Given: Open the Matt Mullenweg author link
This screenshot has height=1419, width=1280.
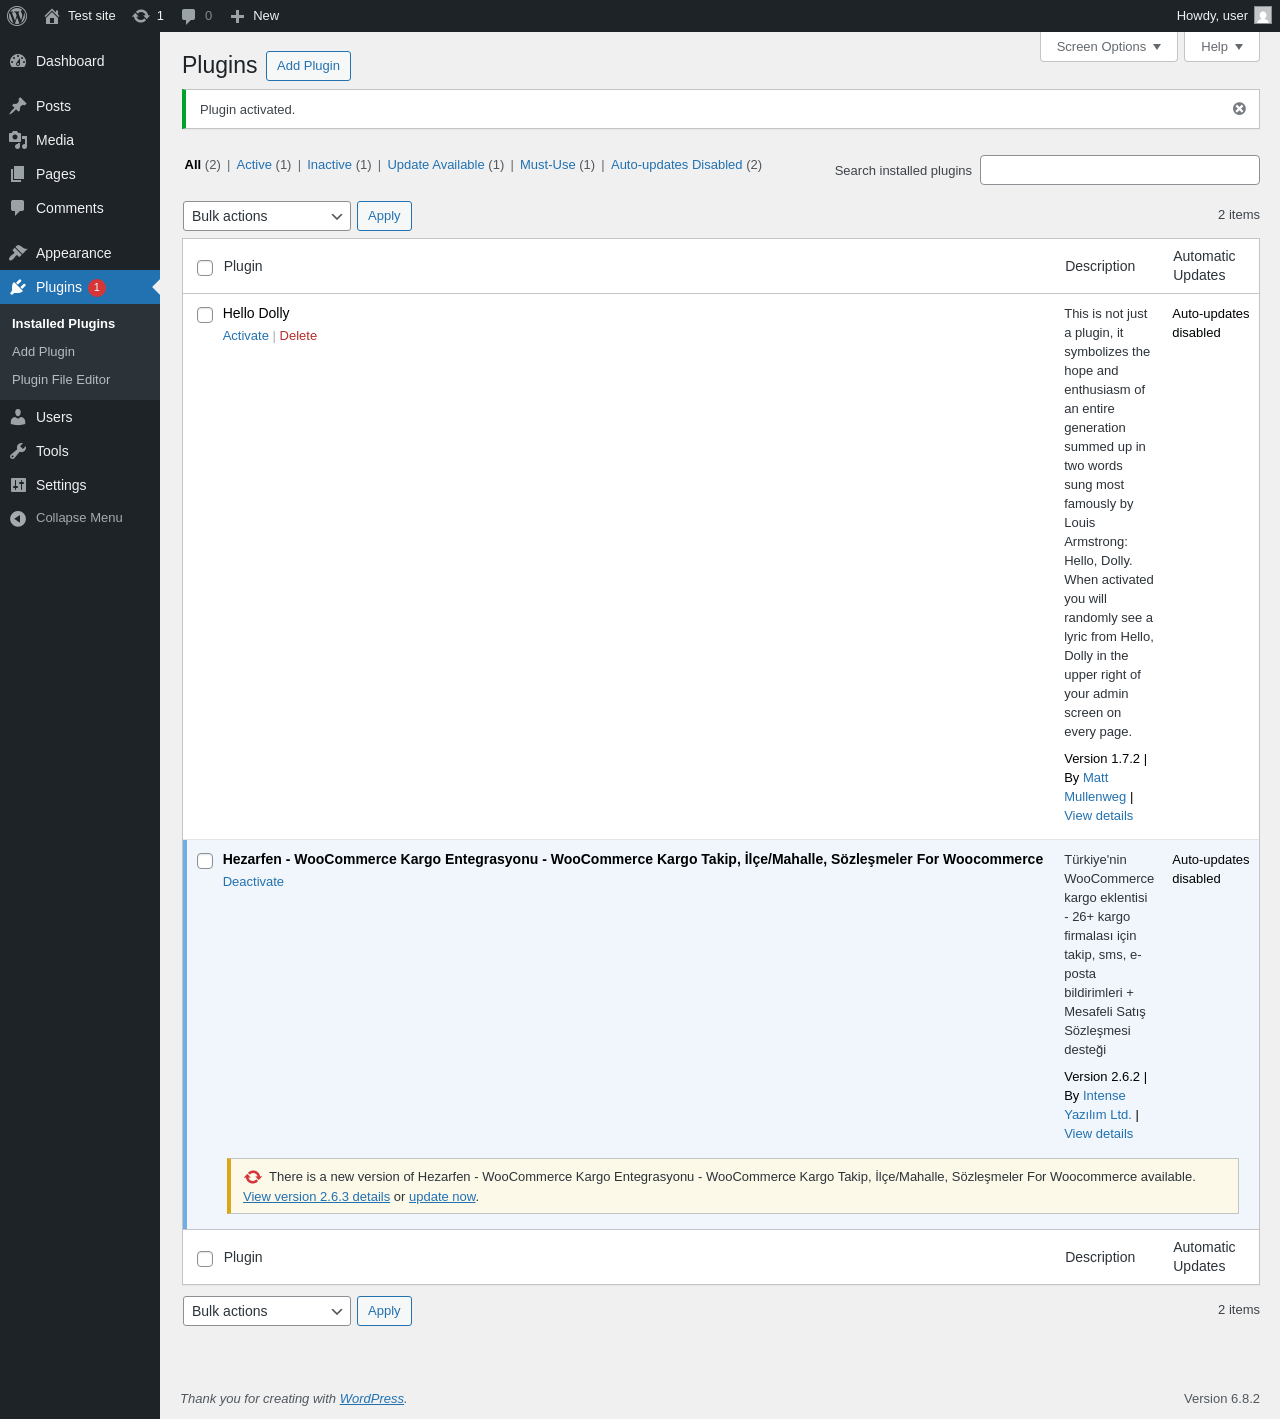Looking at the screenshot, I should click(1095, 787).
